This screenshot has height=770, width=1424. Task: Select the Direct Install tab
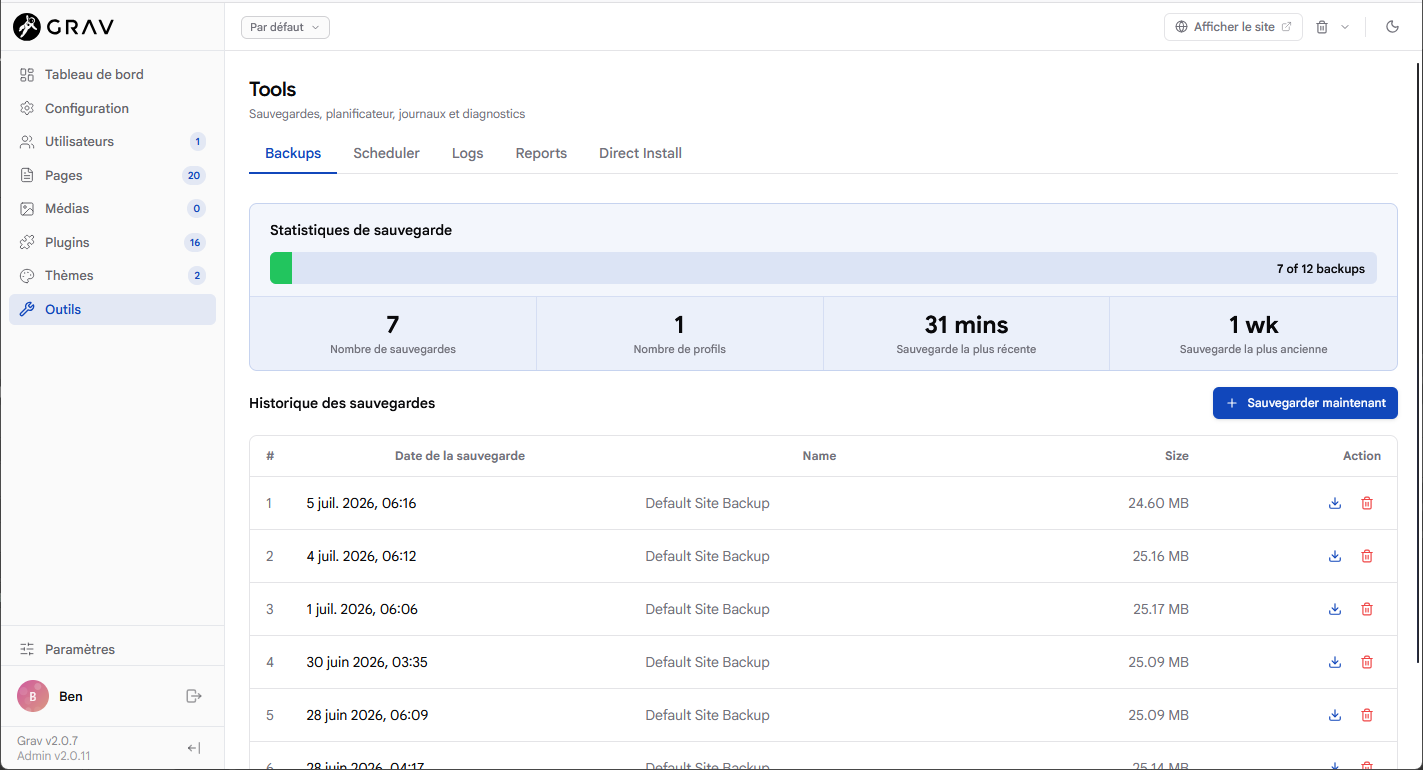(640, 153)
